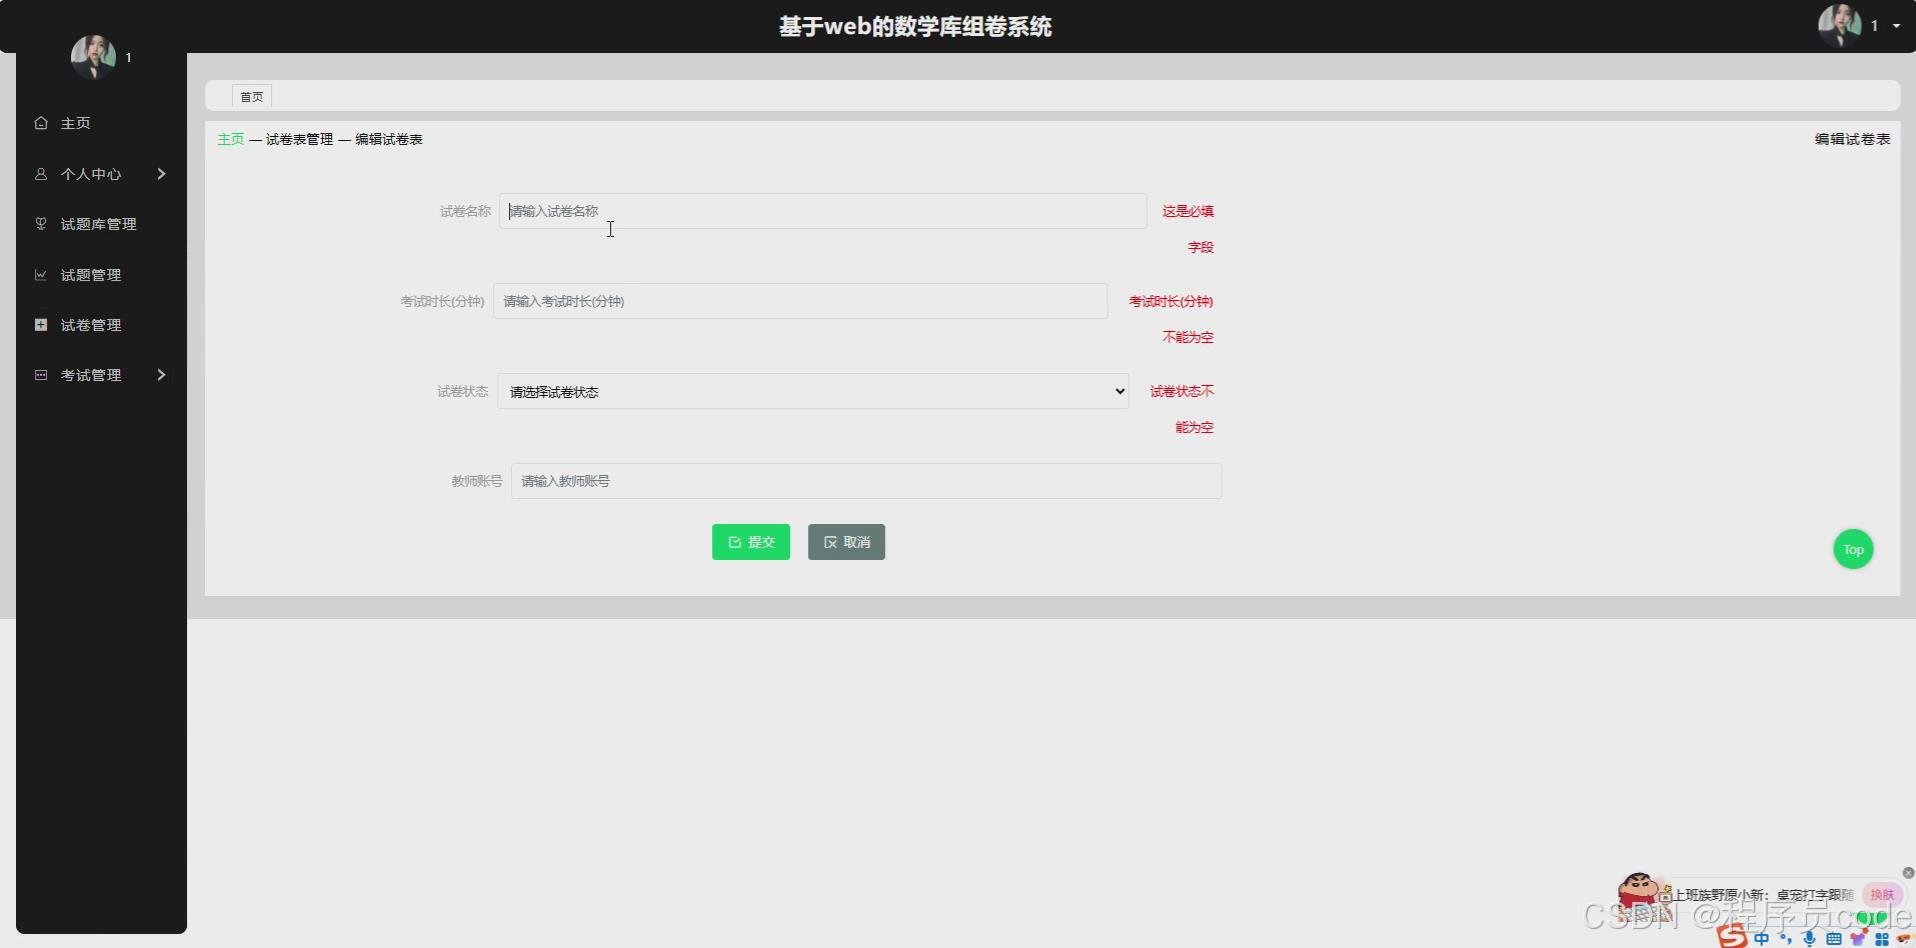Click the icon beside 考试管理
Screen dimensions: 1916x948
41,375
